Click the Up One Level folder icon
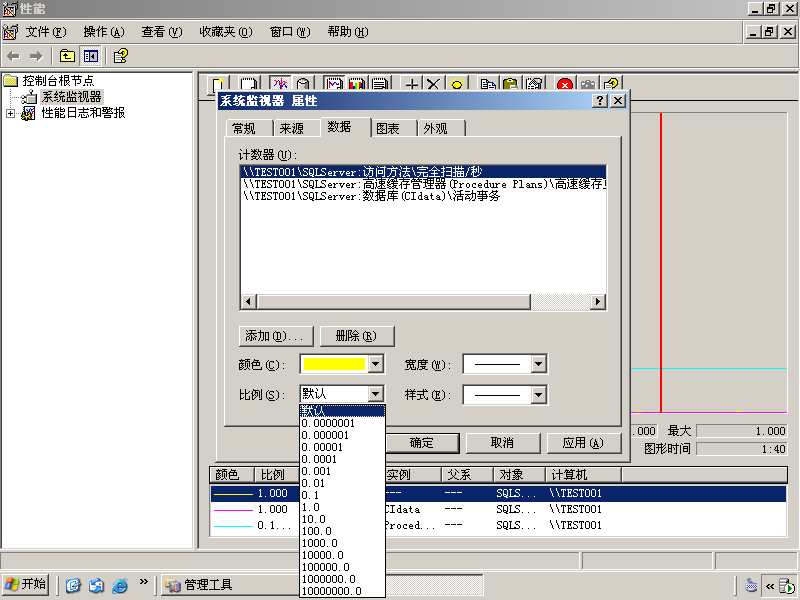 click(67, 56)
